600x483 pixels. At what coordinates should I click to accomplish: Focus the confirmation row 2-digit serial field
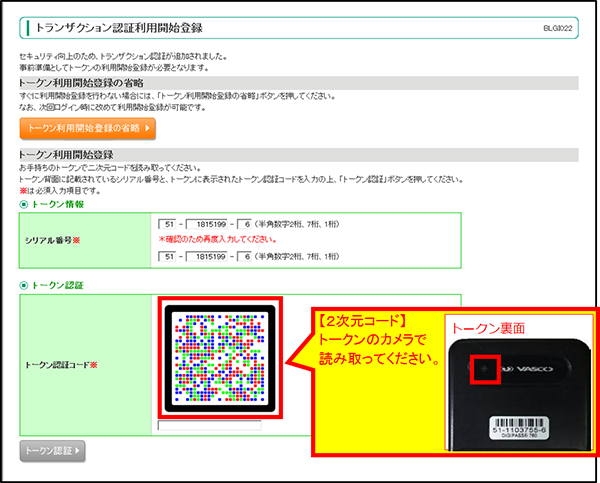click(167, 256)
